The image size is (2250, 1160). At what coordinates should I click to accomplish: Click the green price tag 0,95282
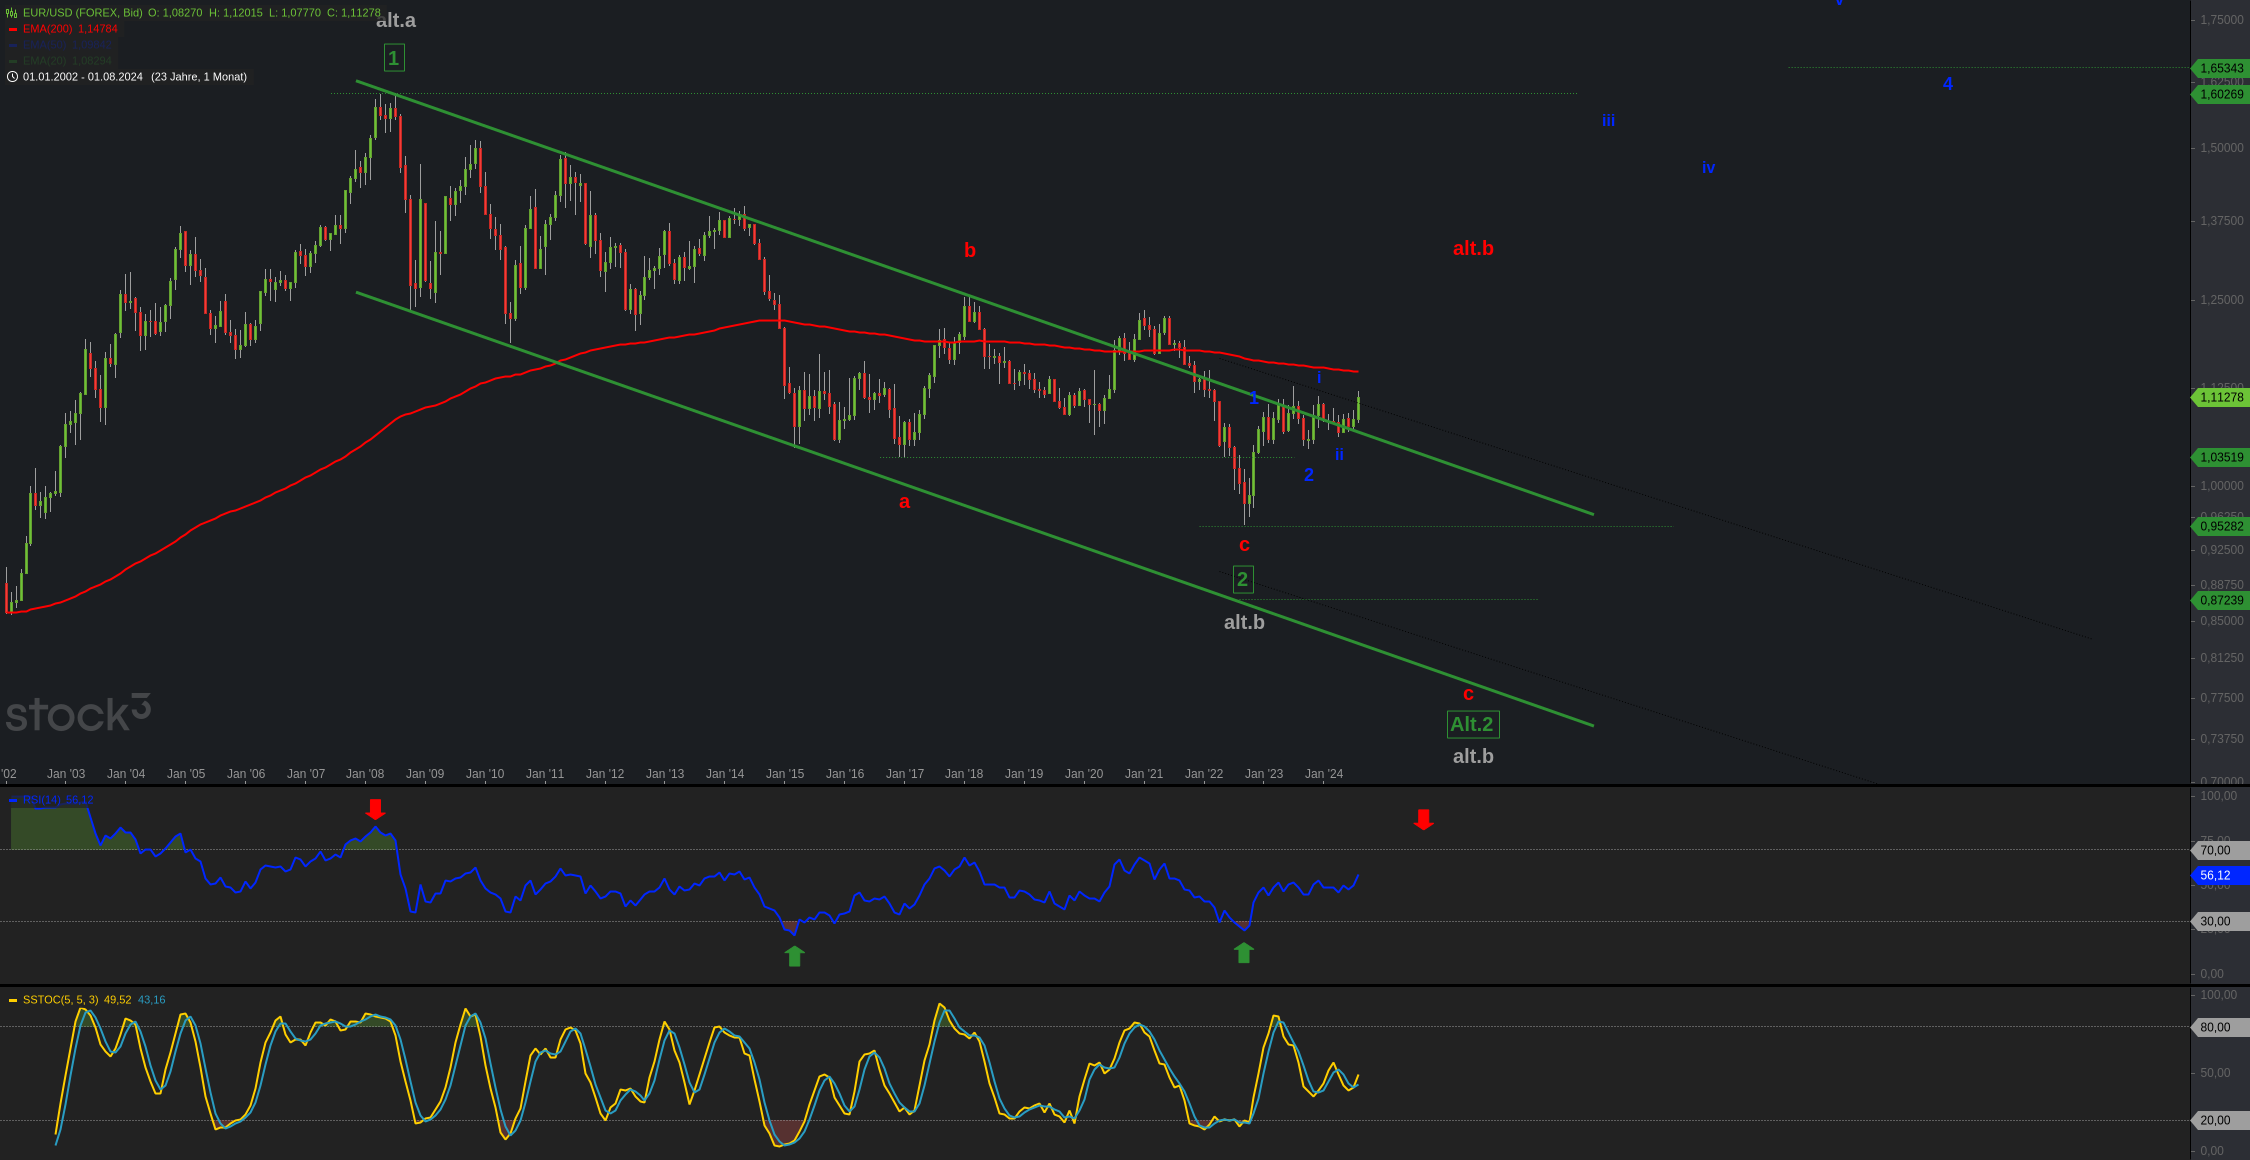(2220, 526)
